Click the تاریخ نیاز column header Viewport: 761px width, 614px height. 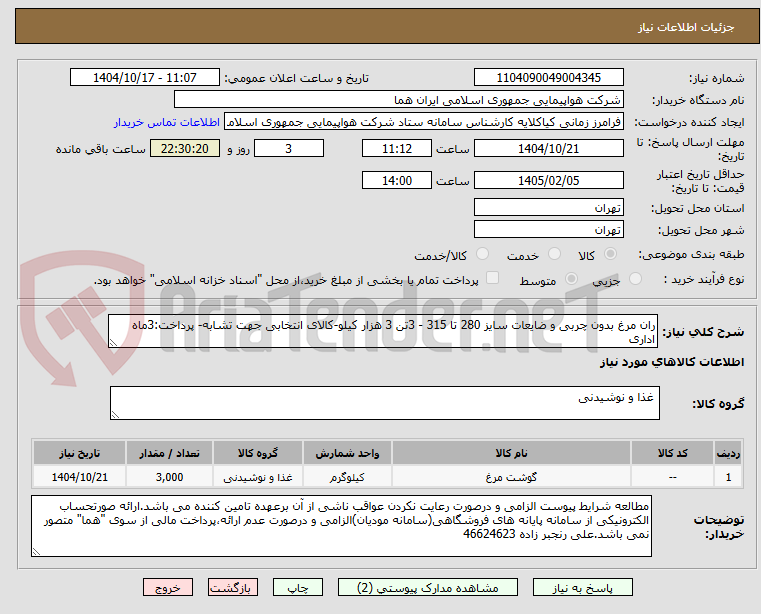pos(80,453)
